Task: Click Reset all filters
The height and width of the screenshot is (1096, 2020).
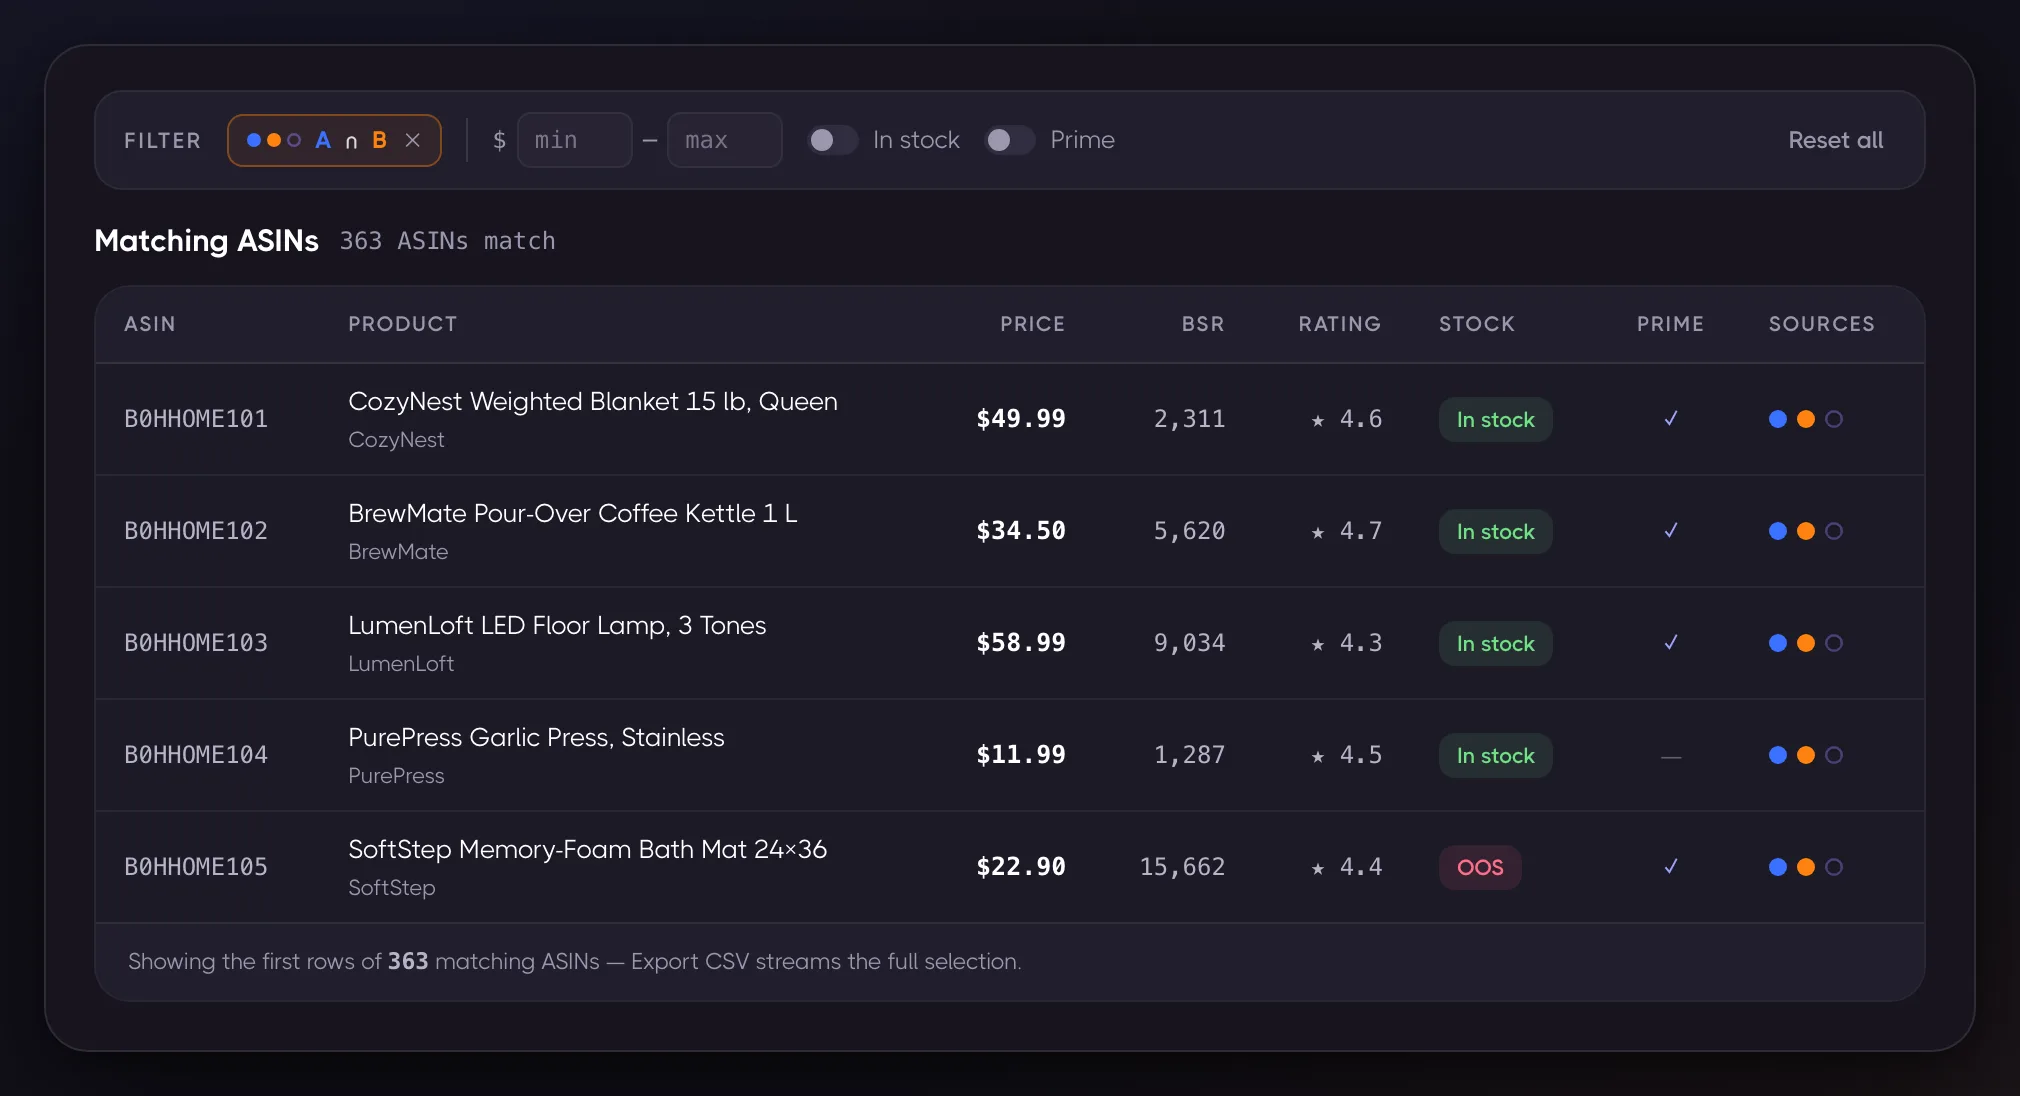Action: [1835, 140]
